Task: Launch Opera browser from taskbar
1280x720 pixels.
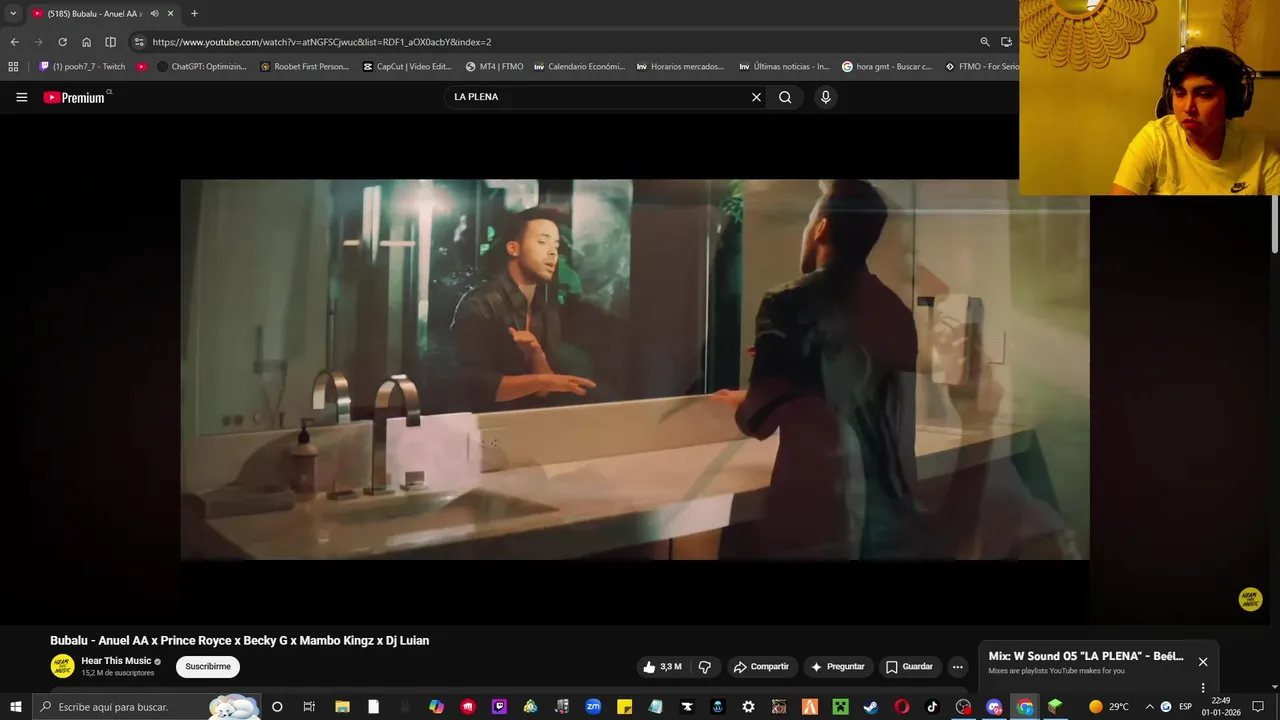Action: coord(902,707)
